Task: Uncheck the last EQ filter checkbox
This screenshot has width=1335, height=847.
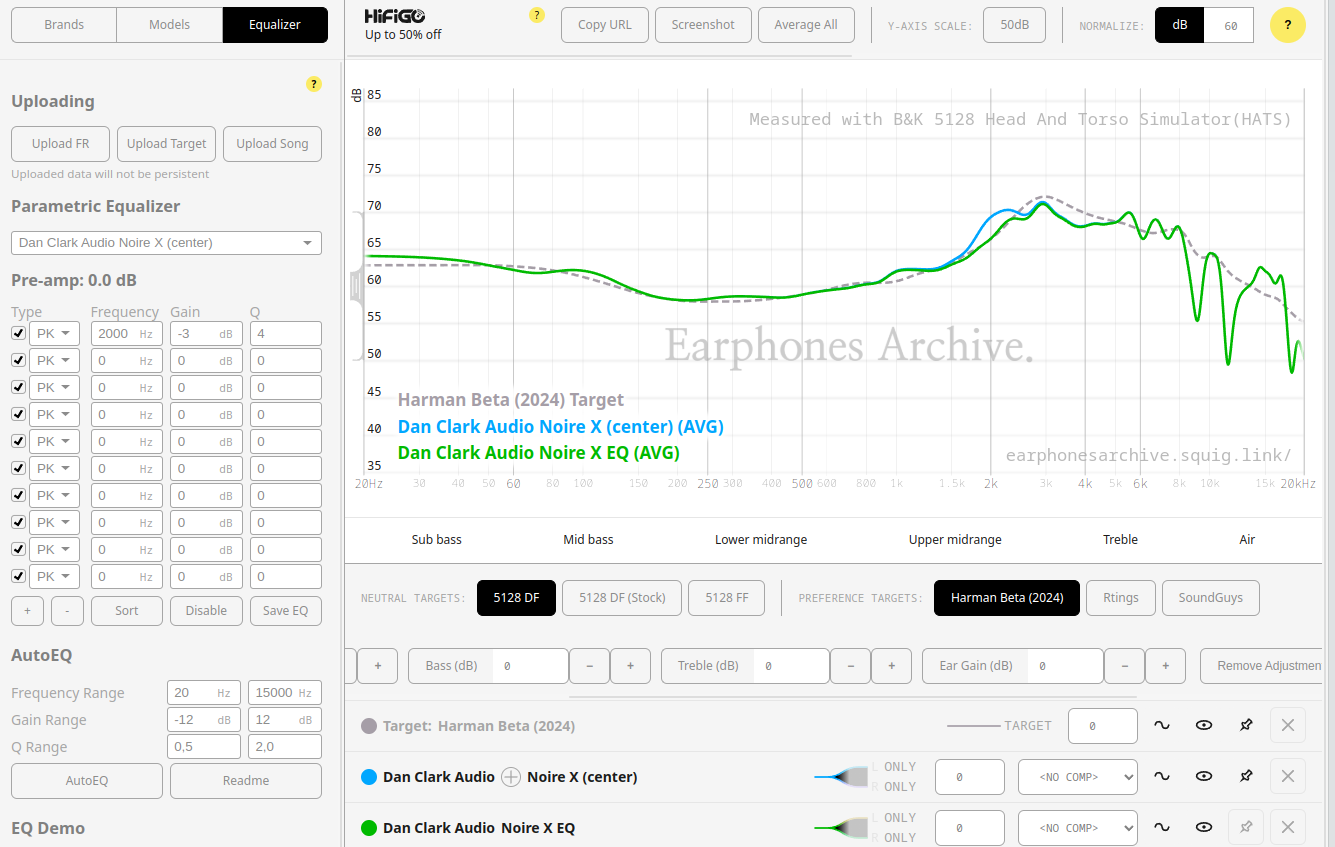Action: (19, 576)
